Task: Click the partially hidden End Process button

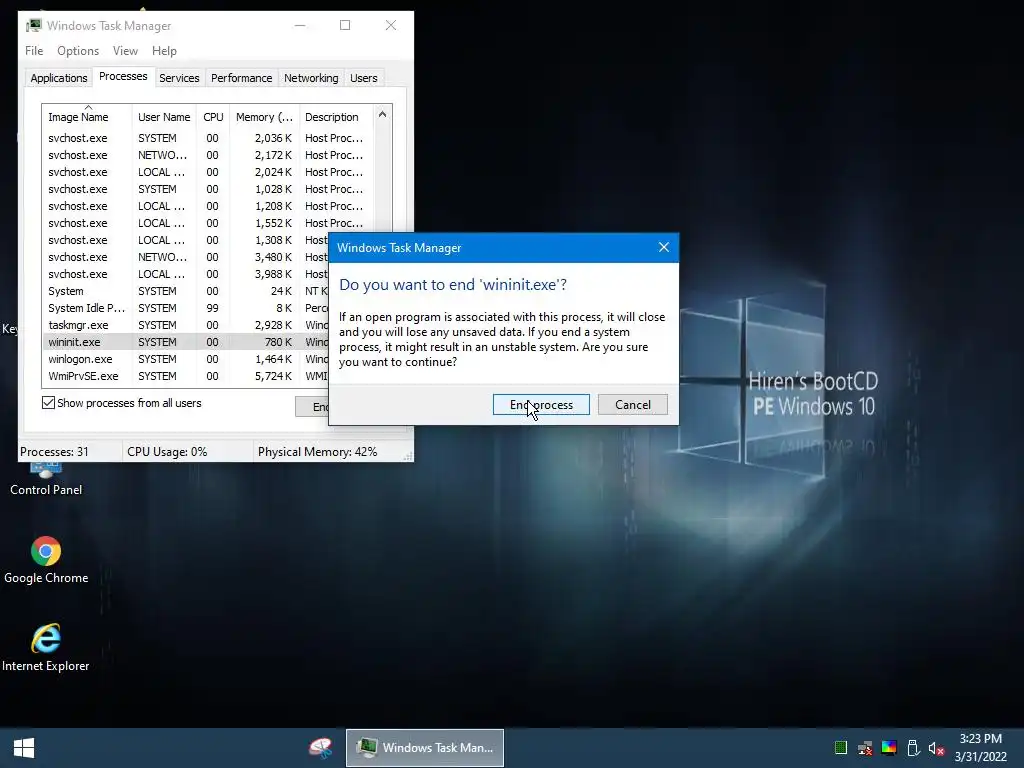Action: click(312, 407)
